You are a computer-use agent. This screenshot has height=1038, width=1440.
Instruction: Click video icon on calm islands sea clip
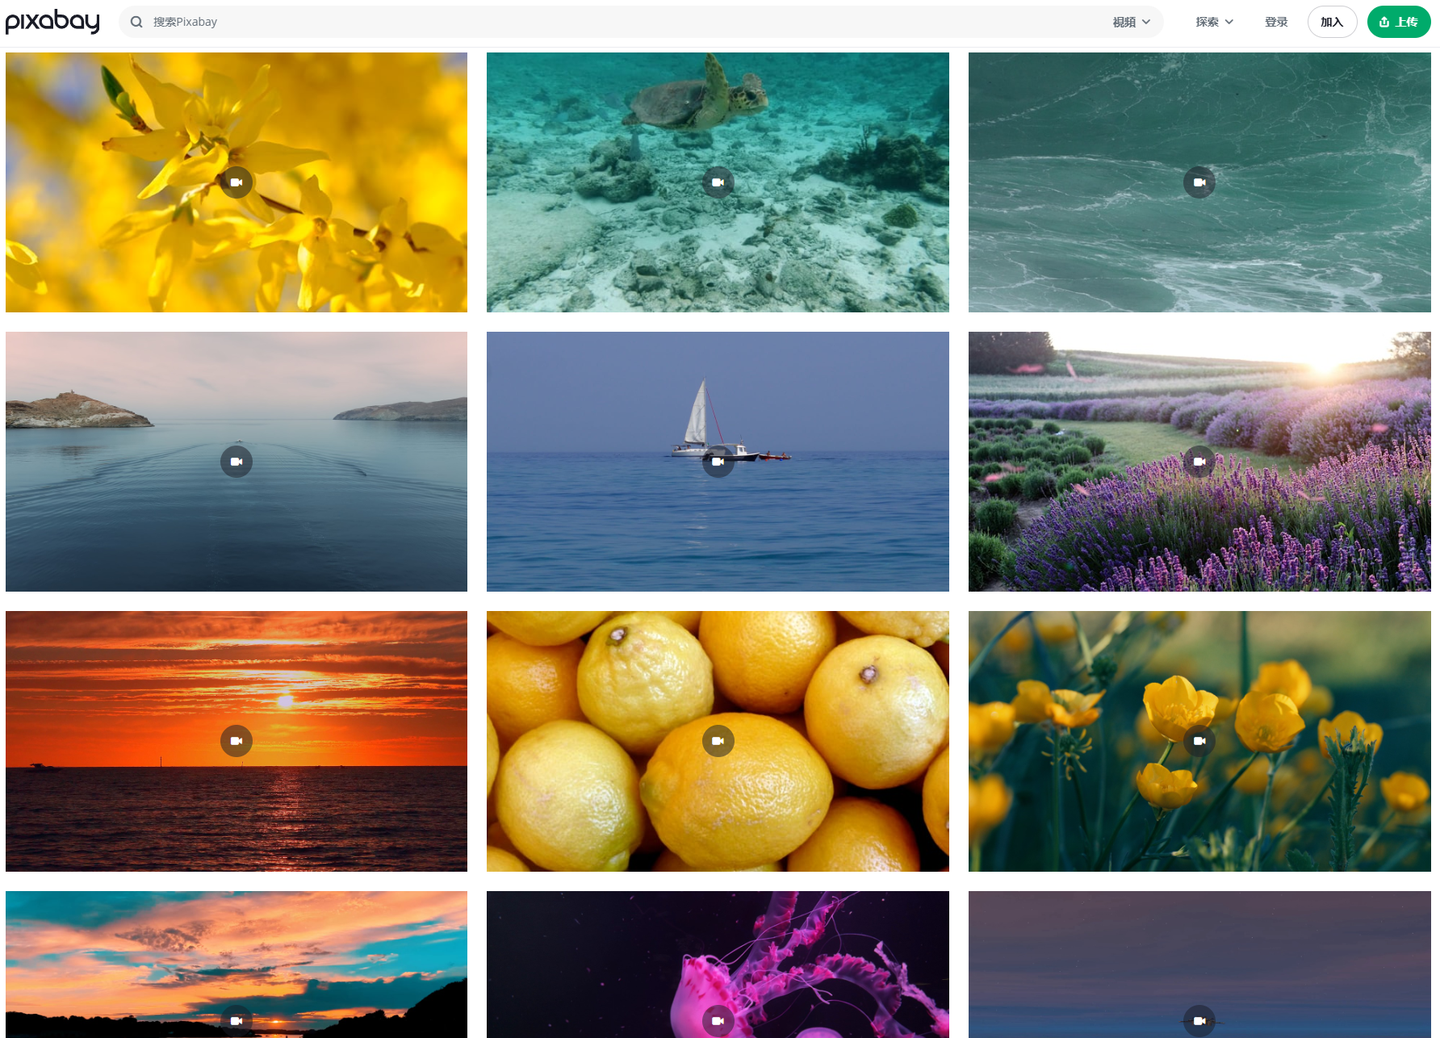click(x=236, y=461)
